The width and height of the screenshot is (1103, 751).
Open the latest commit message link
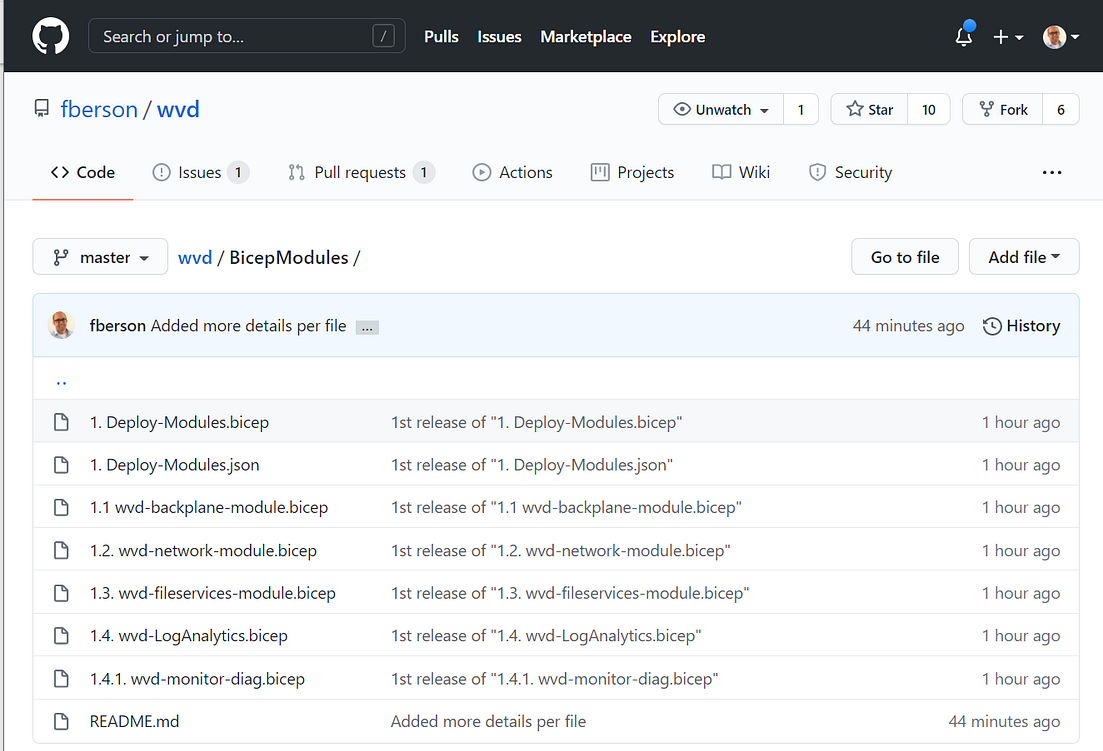point(248,326)
